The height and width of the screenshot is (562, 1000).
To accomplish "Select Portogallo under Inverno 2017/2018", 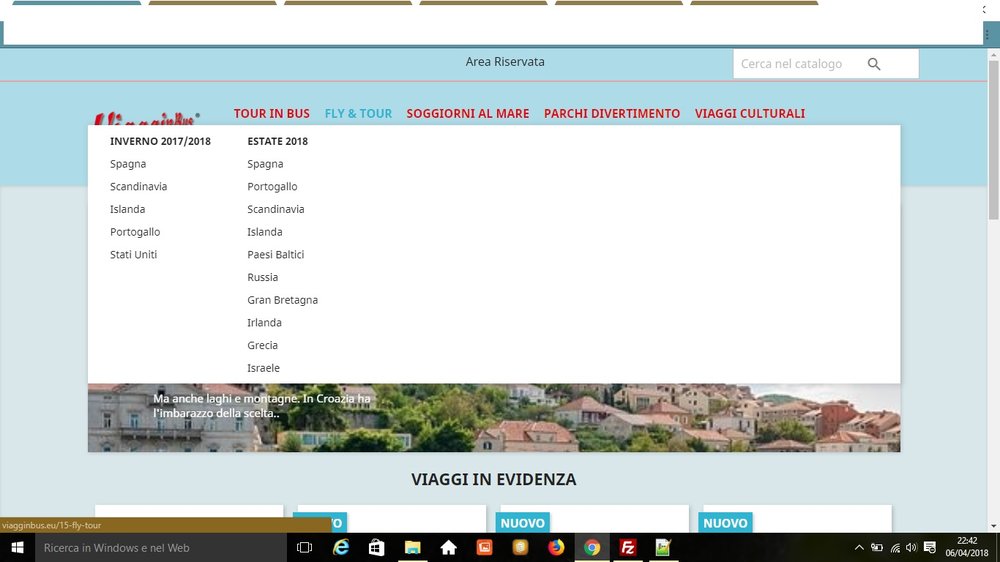I will (135, 232).
